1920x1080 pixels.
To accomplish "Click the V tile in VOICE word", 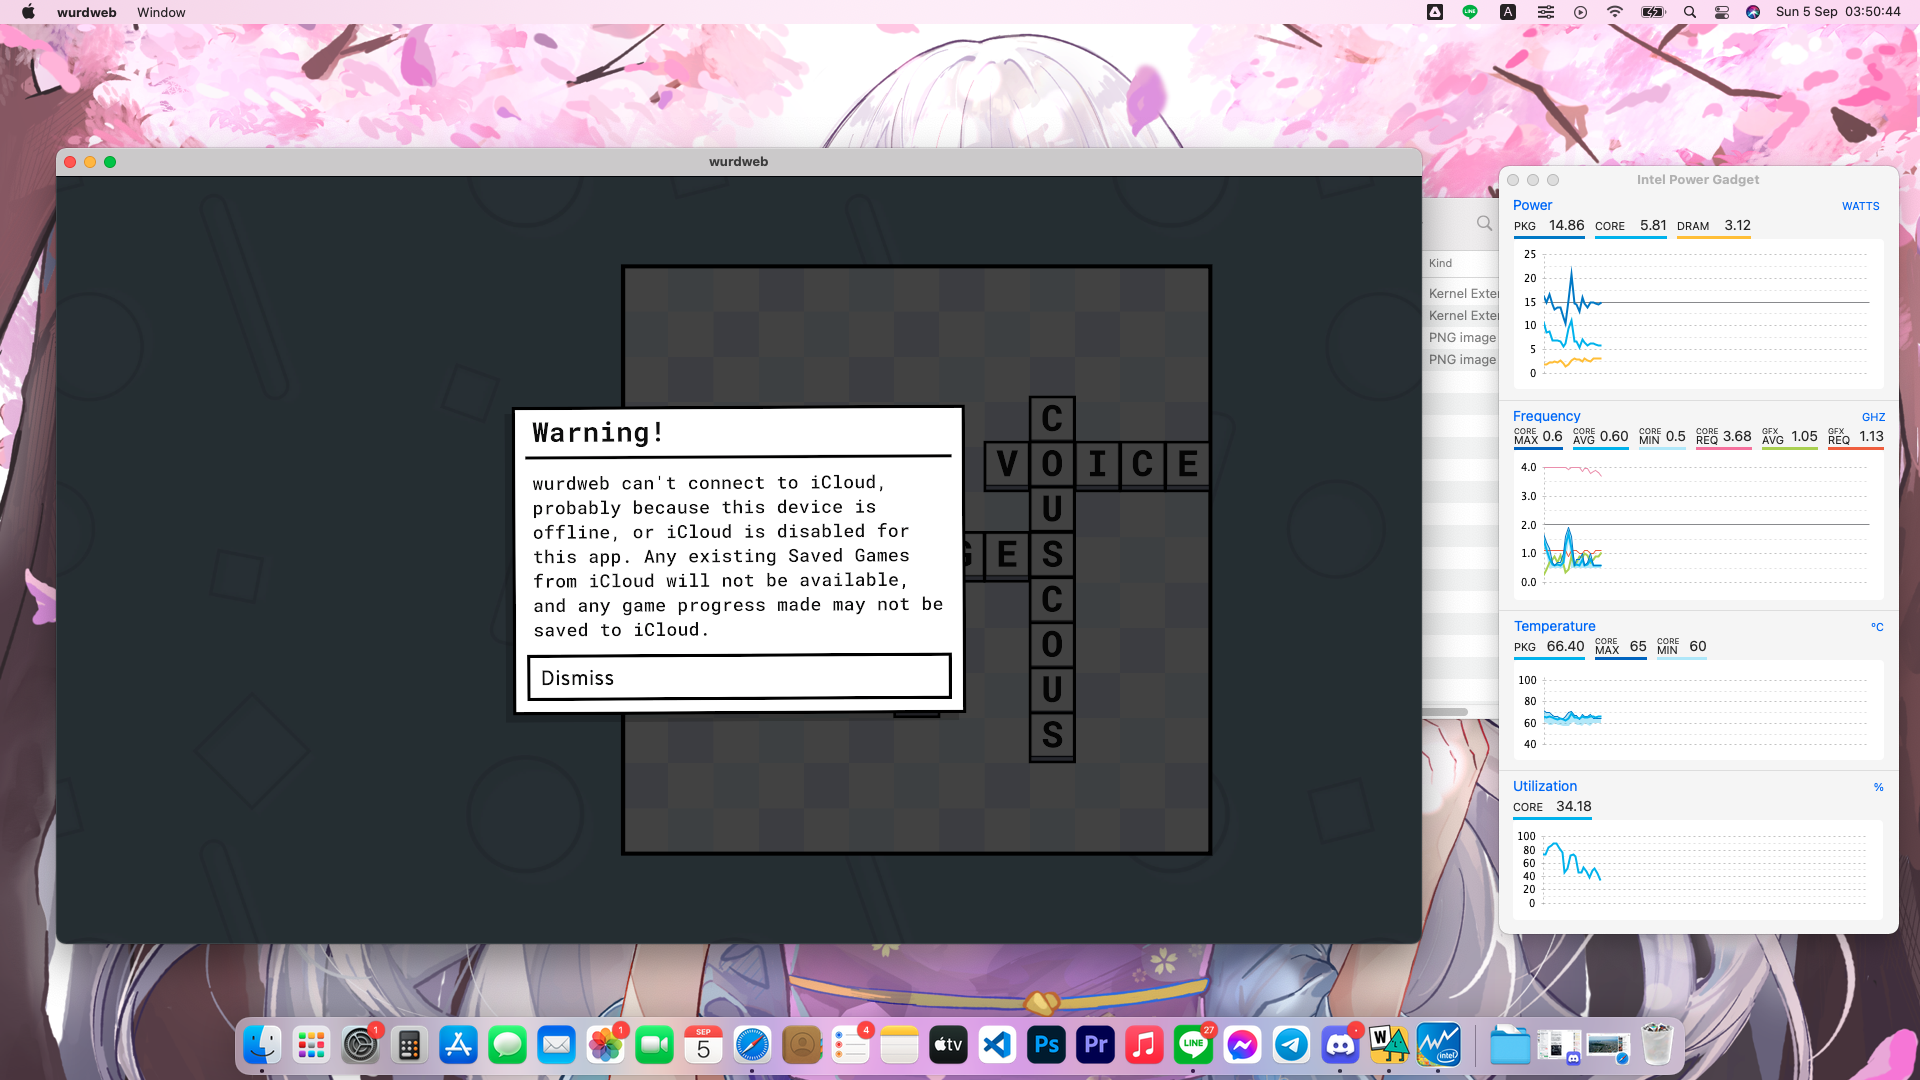I will [1007, 464].
